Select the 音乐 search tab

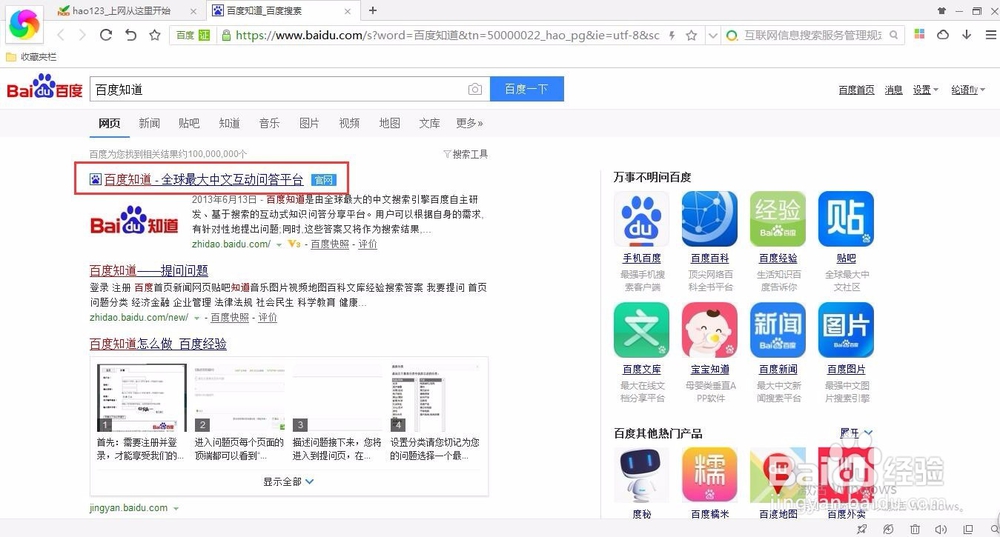click(x=269, y=123)
